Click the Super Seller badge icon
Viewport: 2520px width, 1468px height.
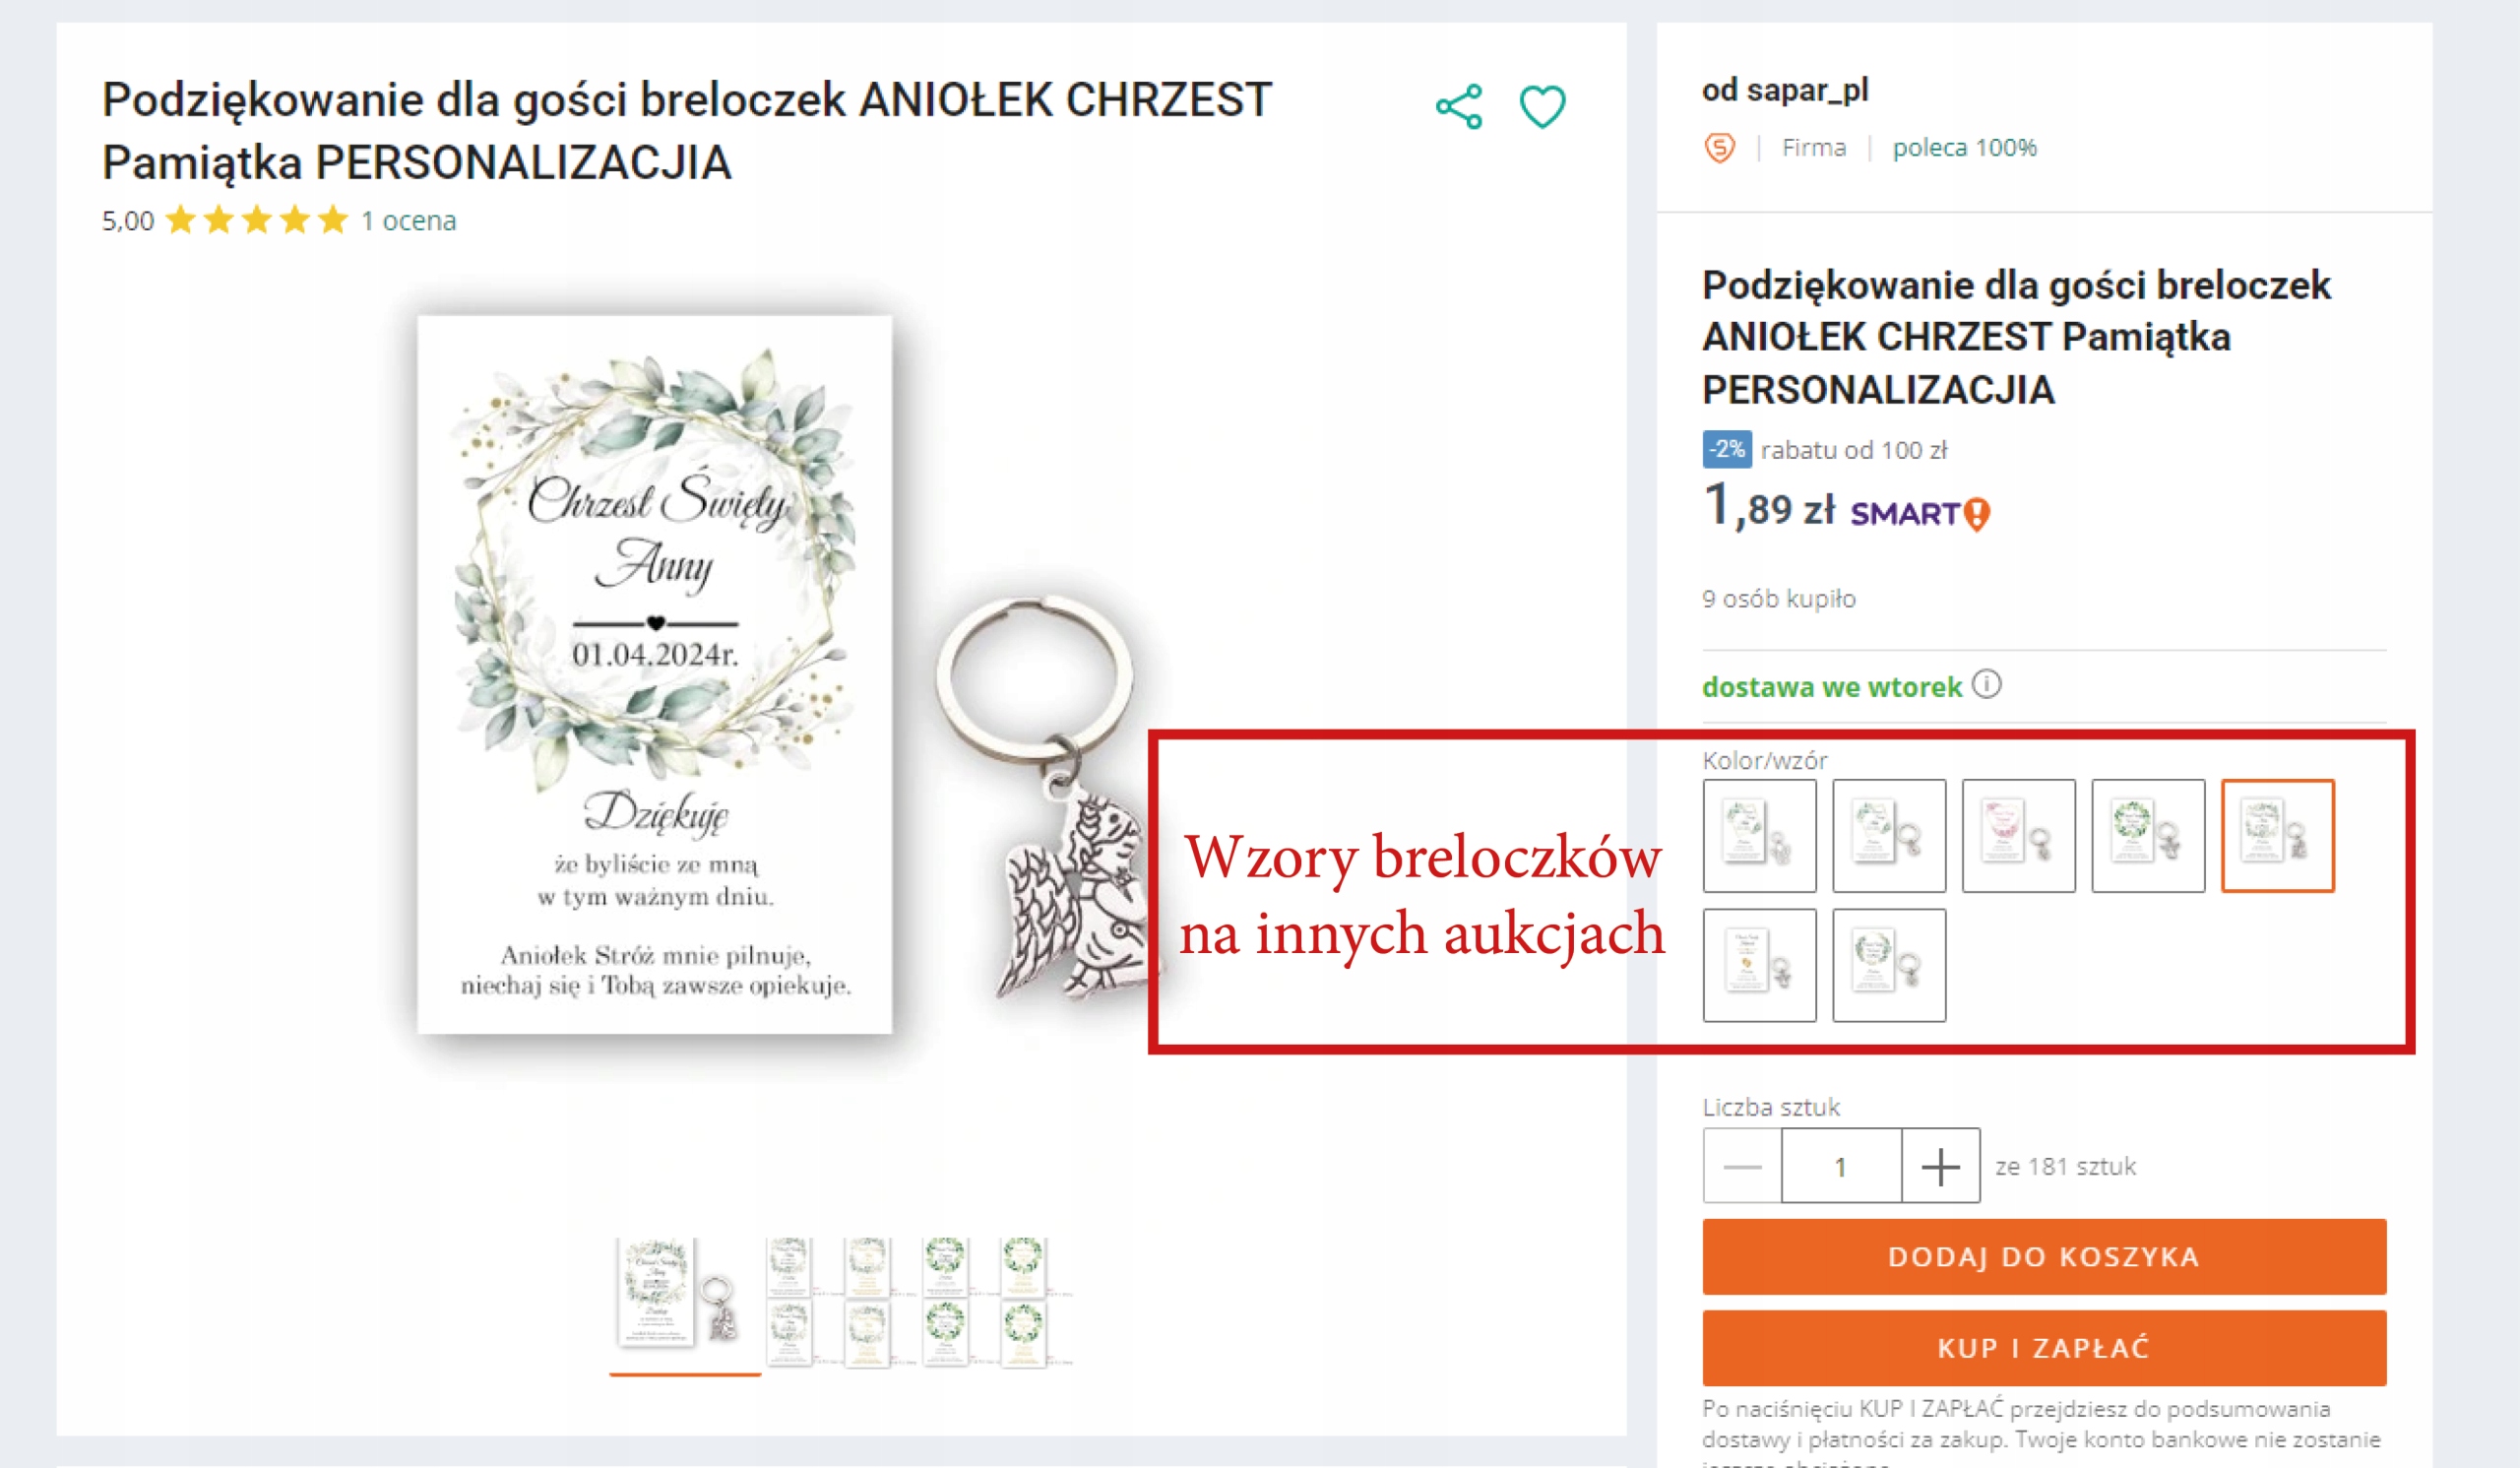pyautogui.click(x=1719, y=148)
